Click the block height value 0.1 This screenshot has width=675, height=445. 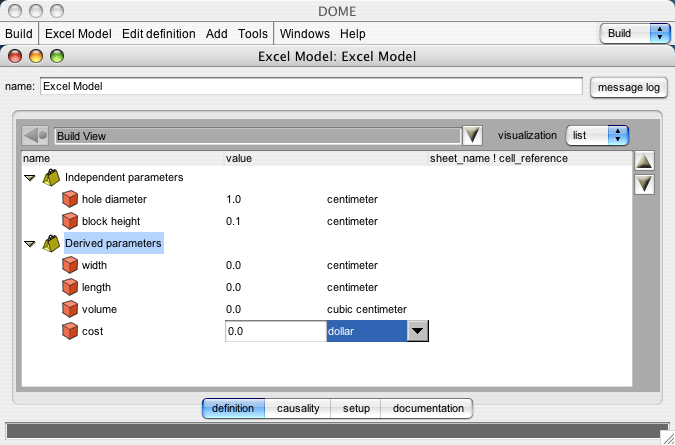click(x=233, y=221)
